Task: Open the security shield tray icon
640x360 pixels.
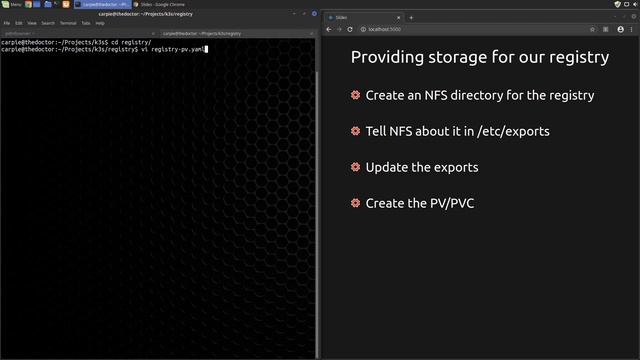Action: click(618, 4)
